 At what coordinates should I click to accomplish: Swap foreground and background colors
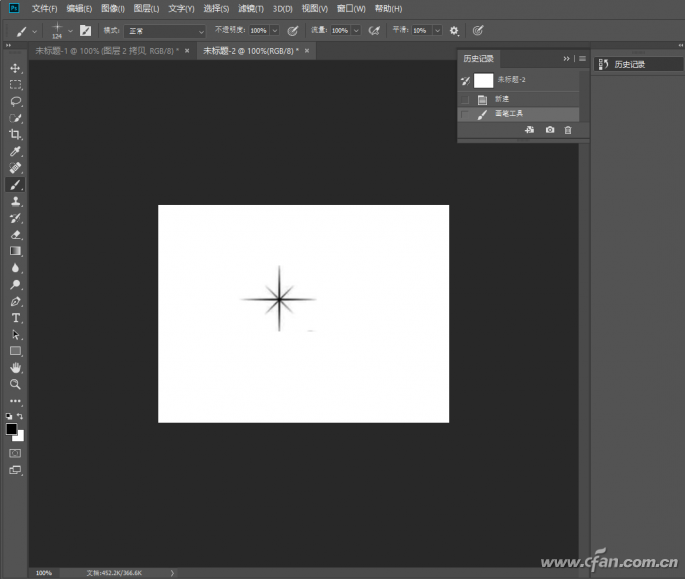tap(20, 416)
